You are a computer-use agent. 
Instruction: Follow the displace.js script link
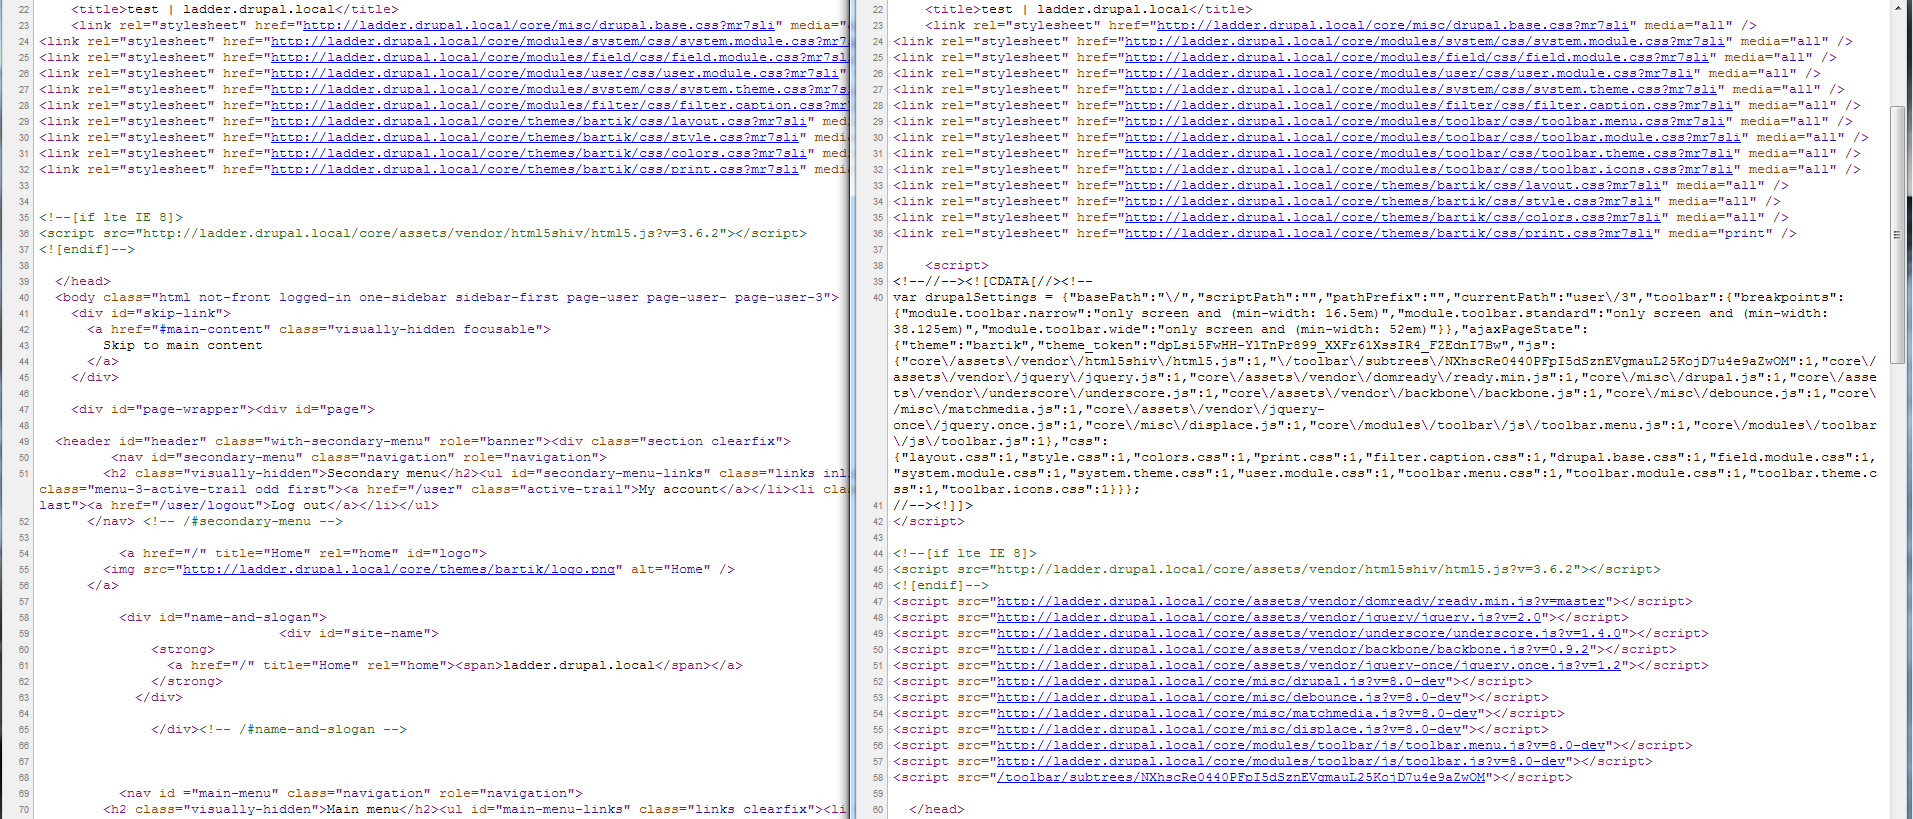[x=1229, y=729]
